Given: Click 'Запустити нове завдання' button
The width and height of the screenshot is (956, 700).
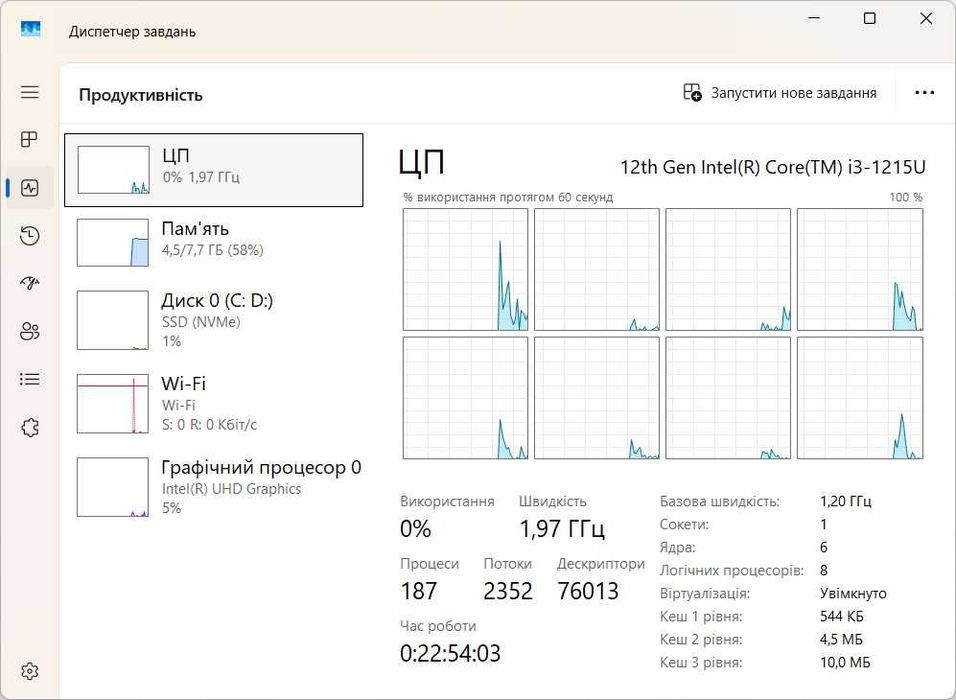Looking at the screenshot, I should pos(780,93).
